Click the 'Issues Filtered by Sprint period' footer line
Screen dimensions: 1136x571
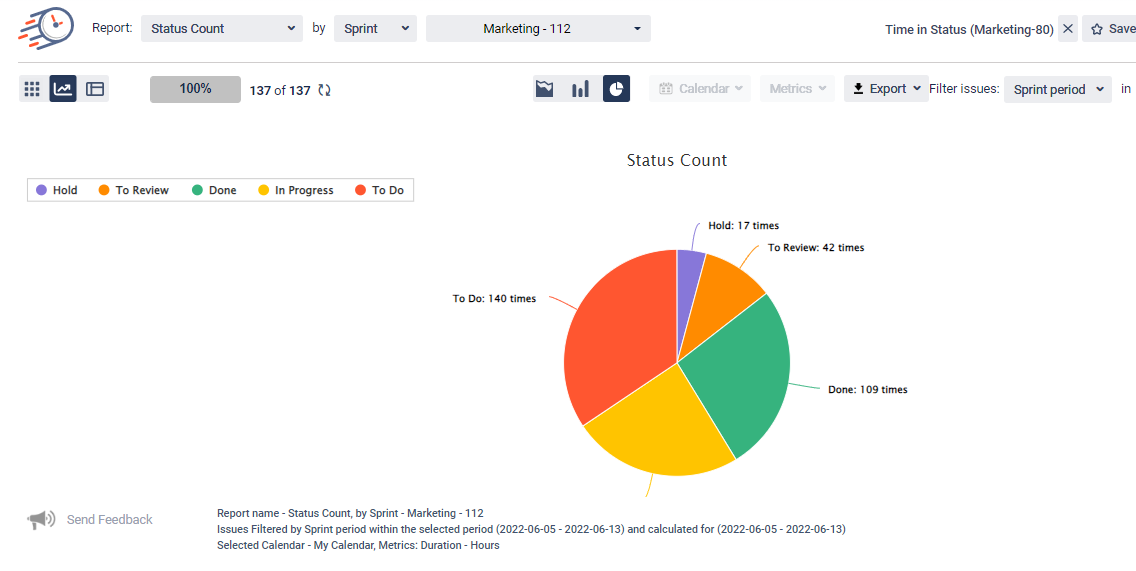tap(531, 529)
